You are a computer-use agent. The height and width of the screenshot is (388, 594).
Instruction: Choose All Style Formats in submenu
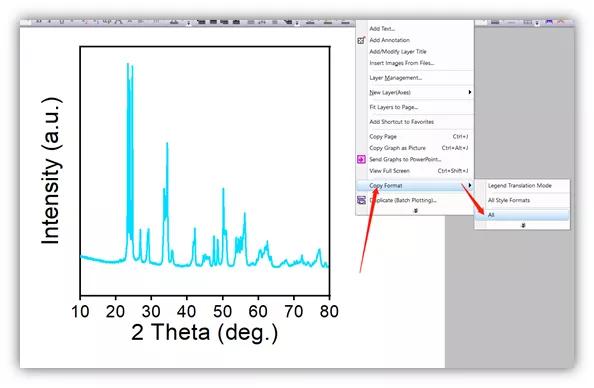[x=509, y=200]
